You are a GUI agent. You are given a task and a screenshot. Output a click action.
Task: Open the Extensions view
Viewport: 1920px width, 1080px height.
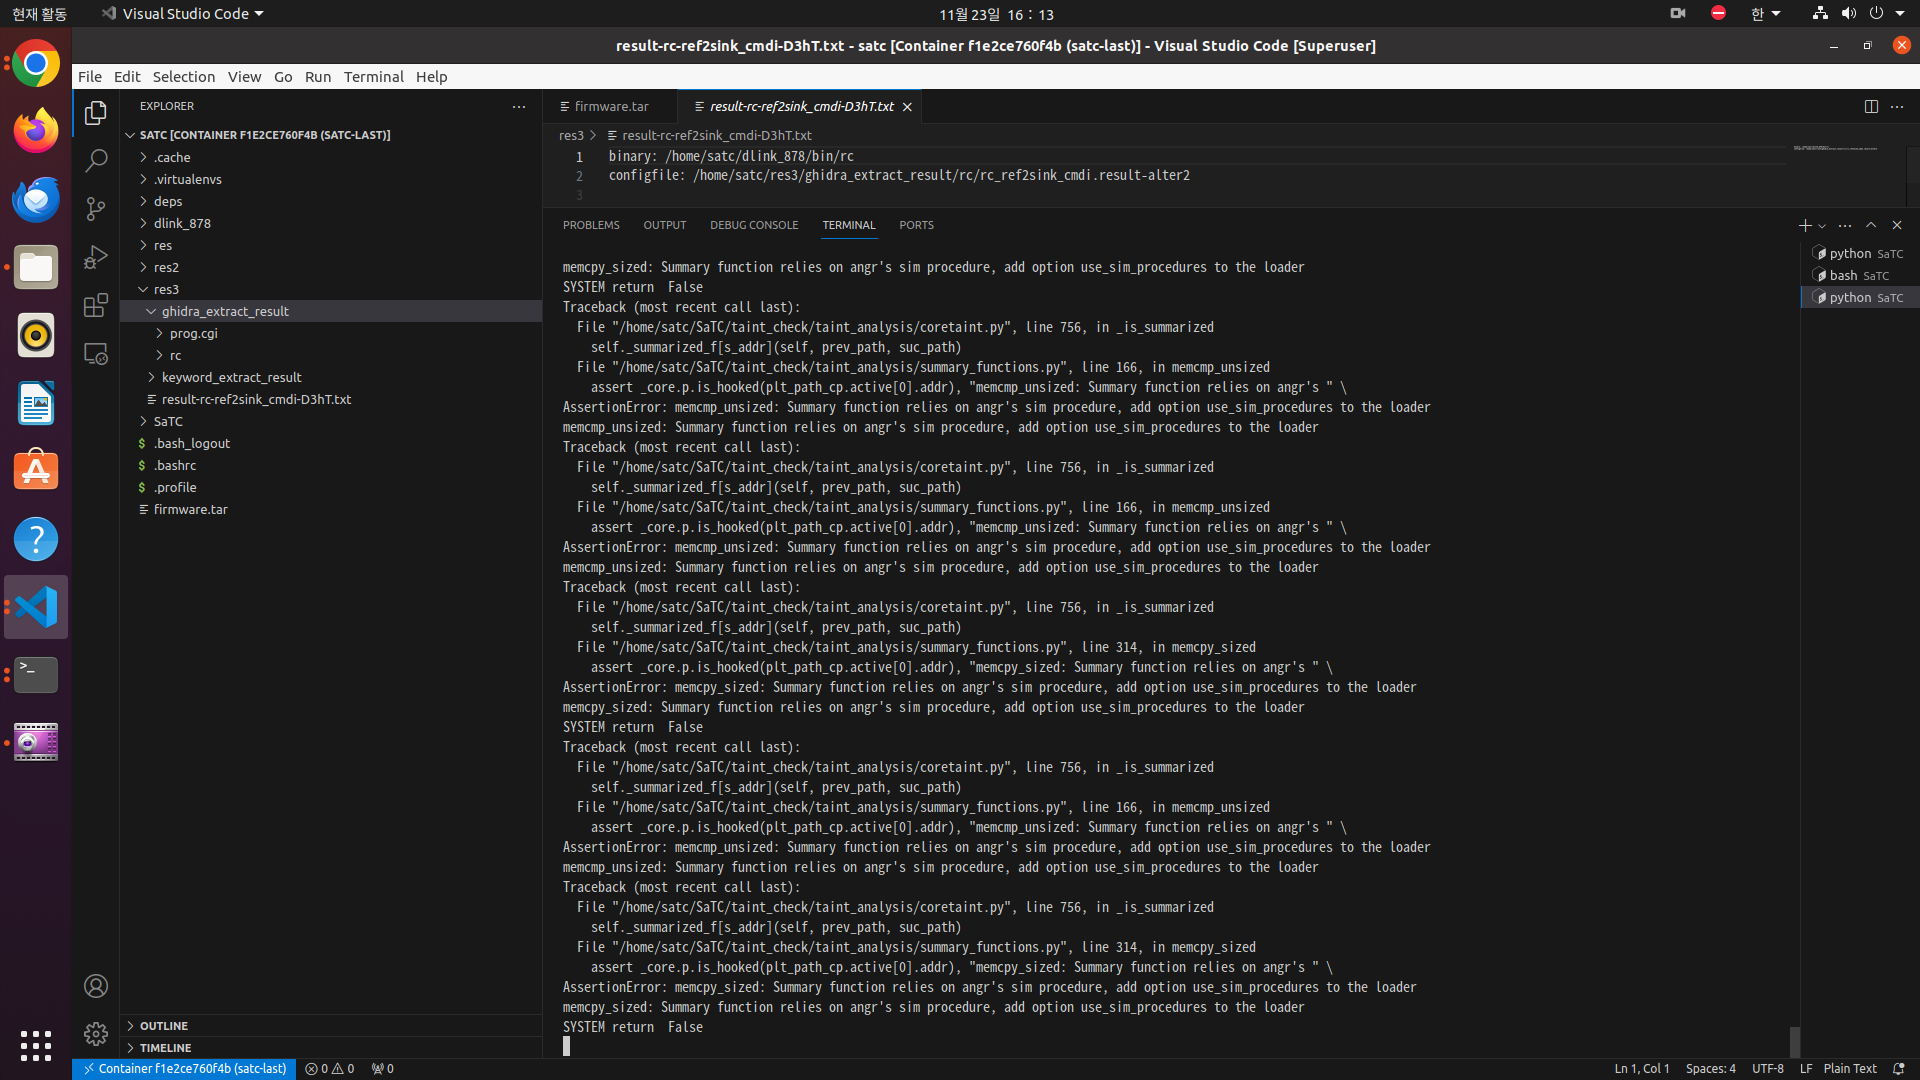(96, 305)
